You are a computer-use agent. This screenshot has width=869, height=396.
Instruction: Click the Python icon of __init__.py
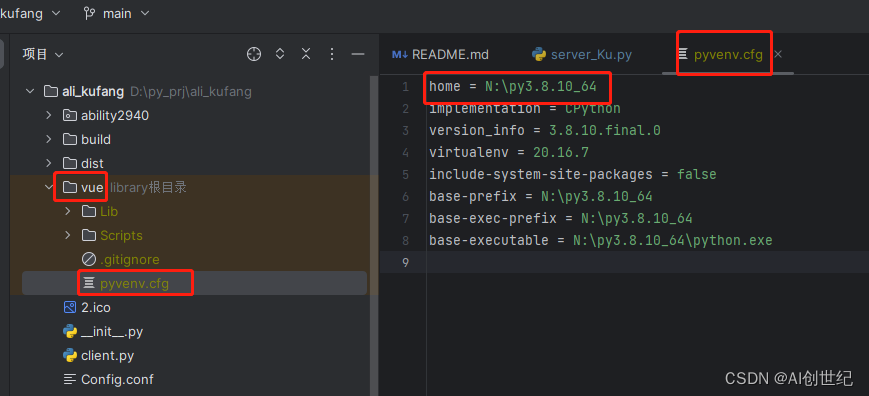click(70, 332)
